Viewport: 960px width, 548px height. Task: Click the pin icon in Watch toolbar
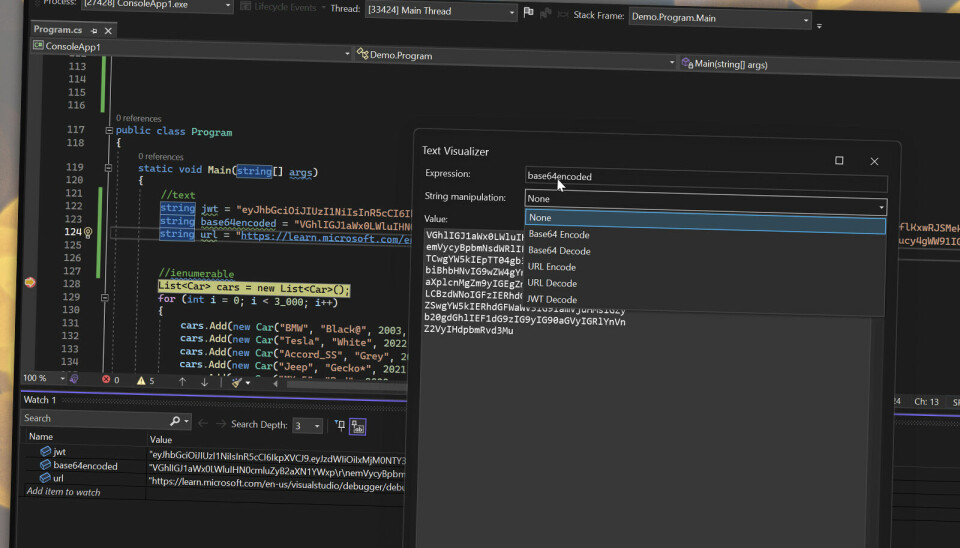[x=340, y=426]
